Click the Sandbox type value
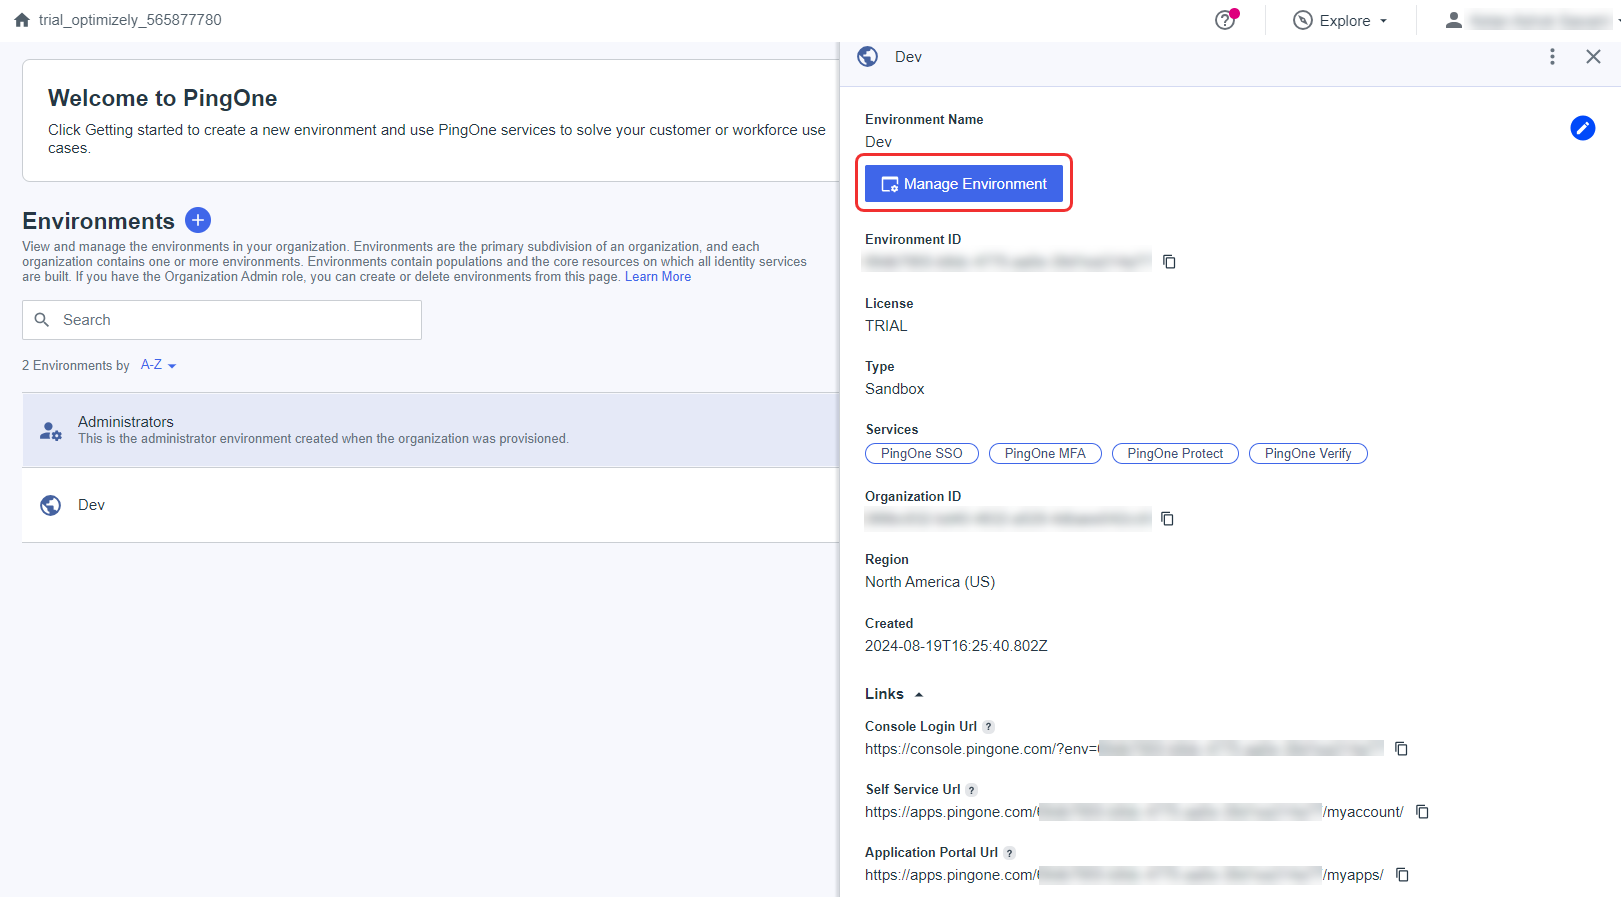The height and width of the screenshot is (897, 1621). tap(895, 389)
